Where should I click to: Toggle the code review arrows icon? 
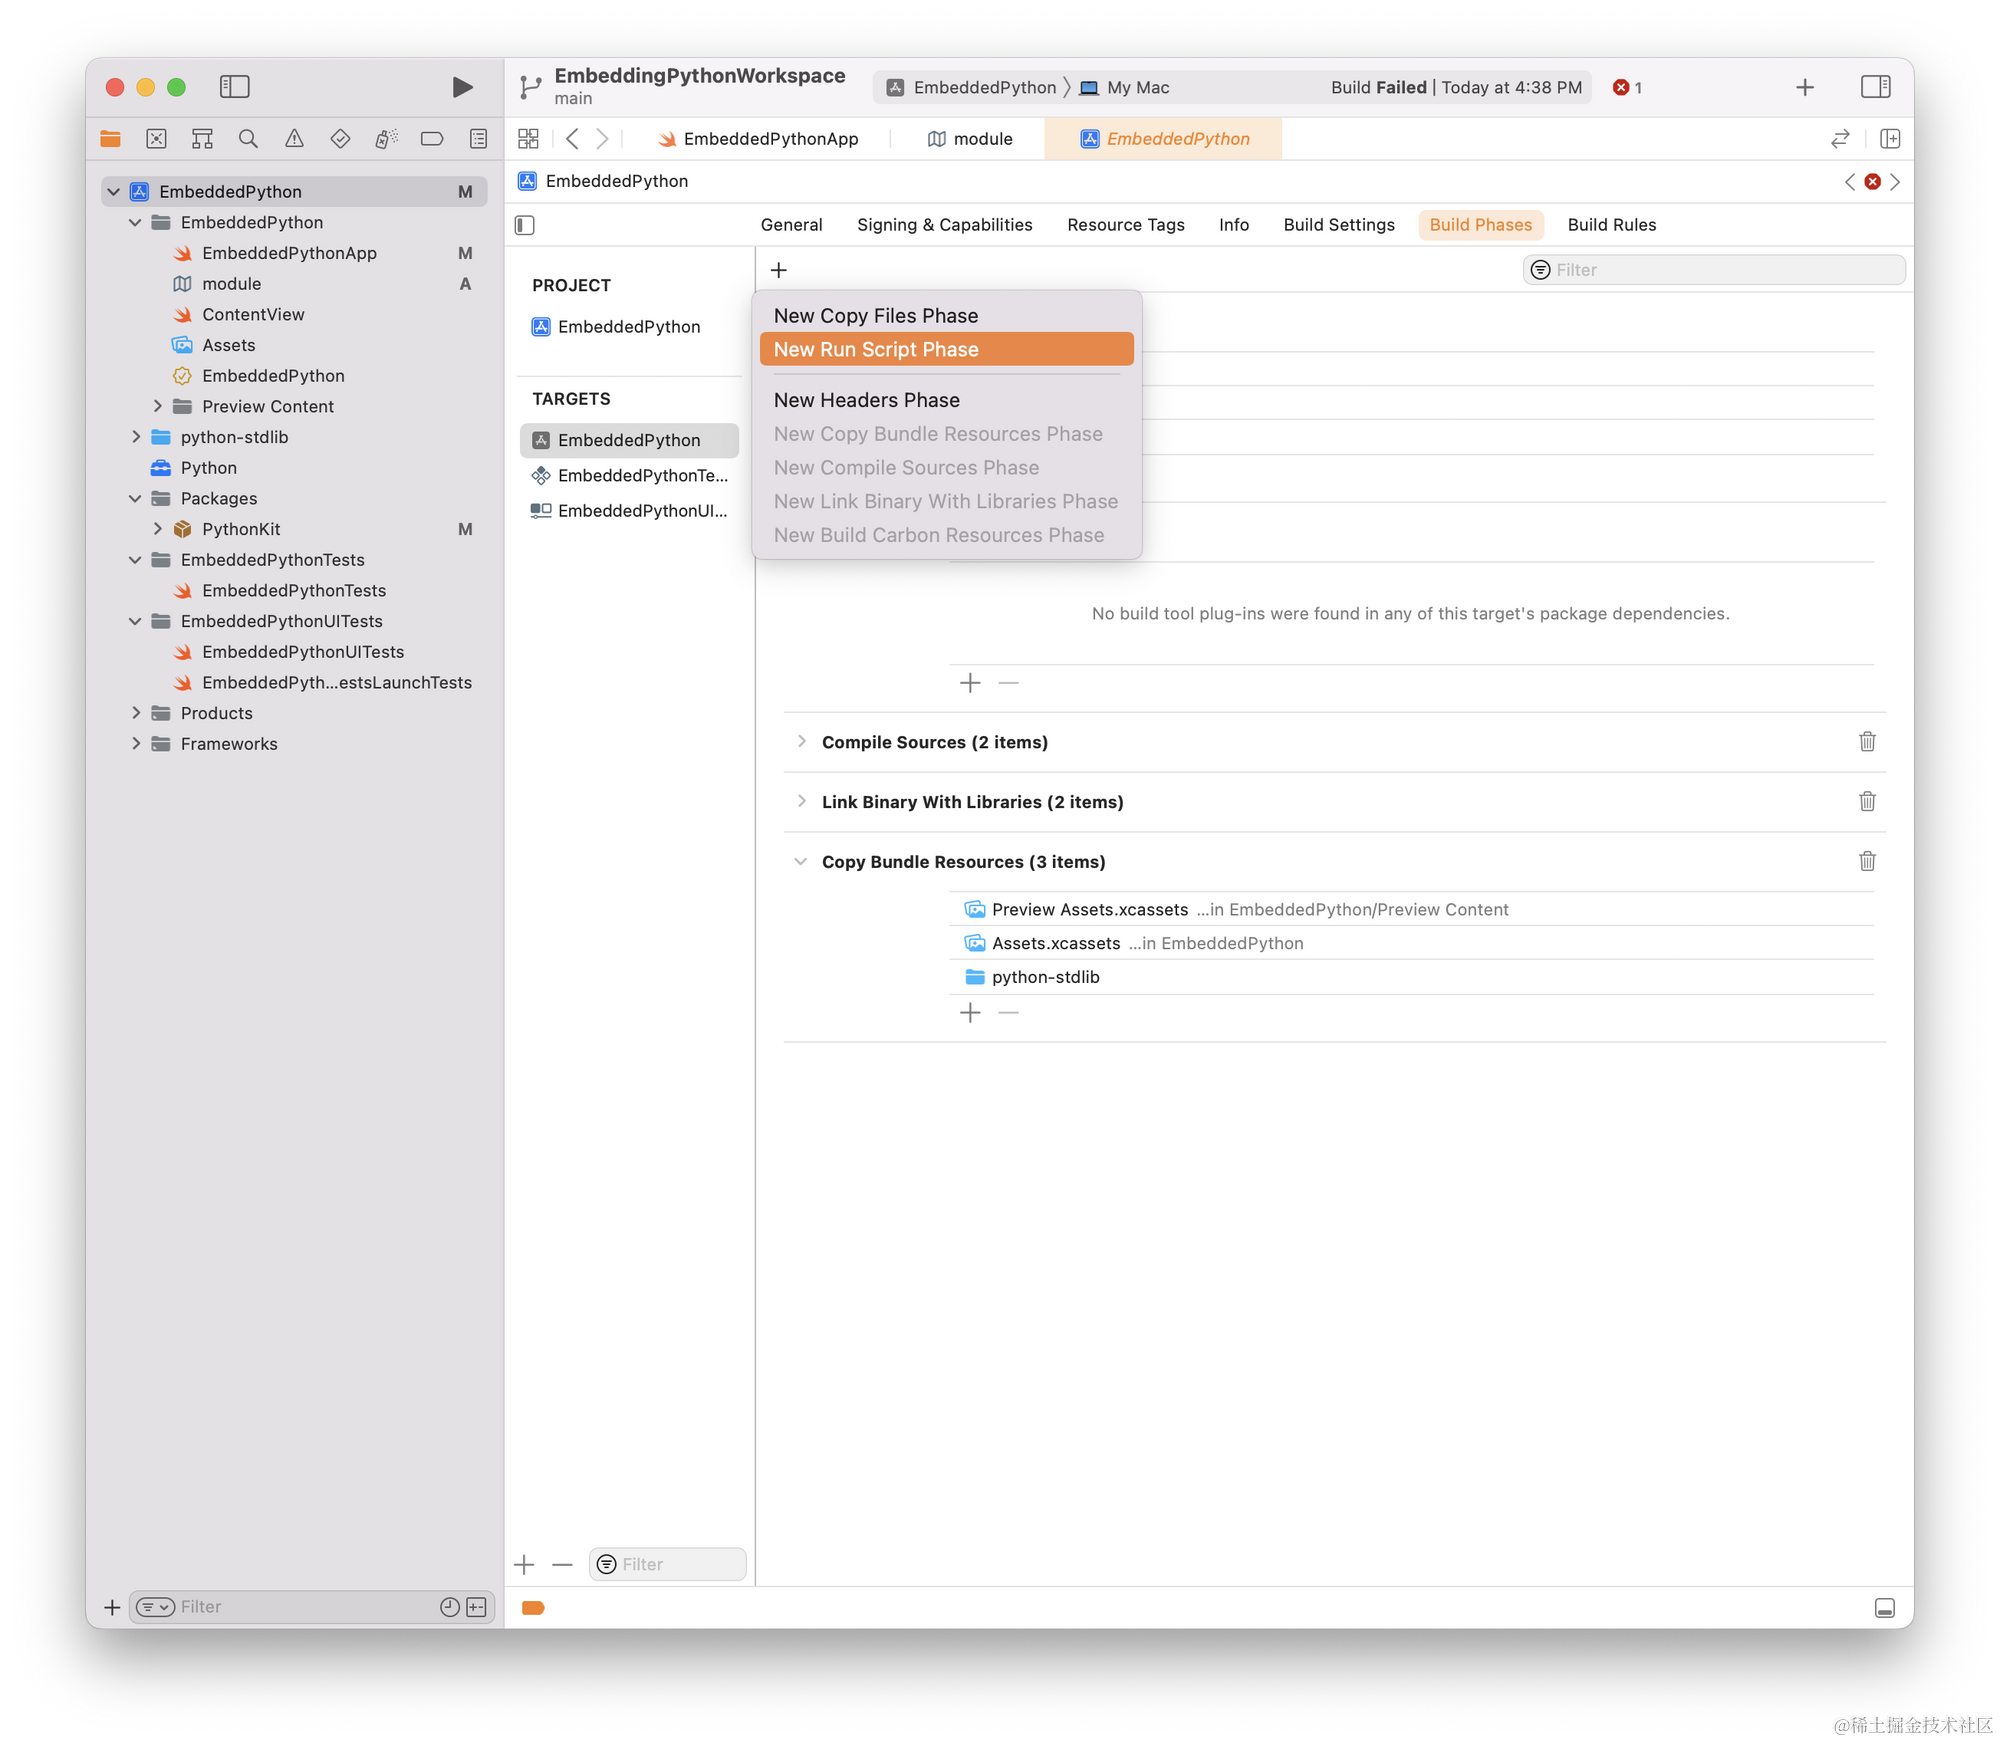click(x=1840, y=139)
